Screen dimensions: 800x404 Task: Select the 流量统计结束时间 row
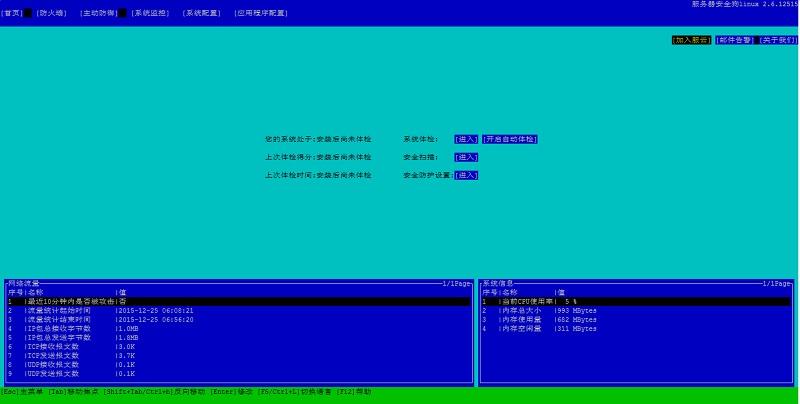[x=239, y=320]
